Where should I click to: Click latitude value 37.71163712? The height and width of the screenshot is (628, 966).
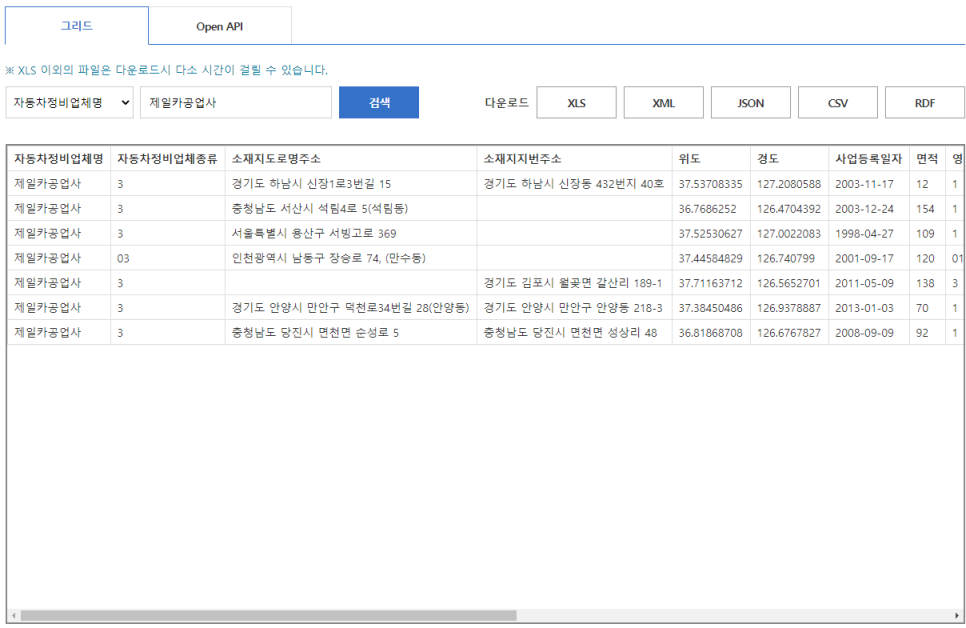pyautogui.click(x=710, y=283)
